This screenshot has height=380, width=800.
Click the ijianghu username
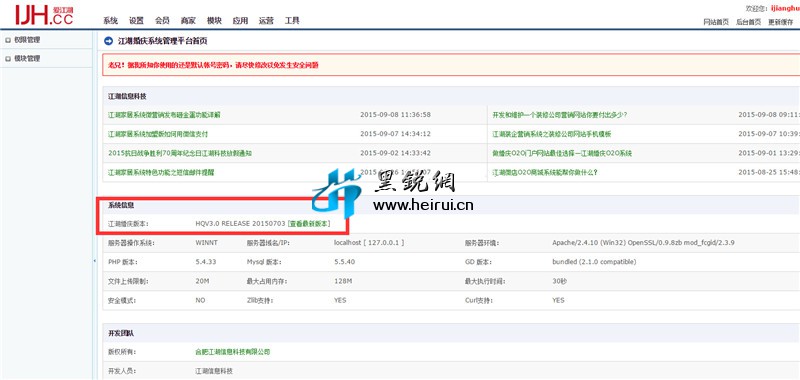[785, 8]
